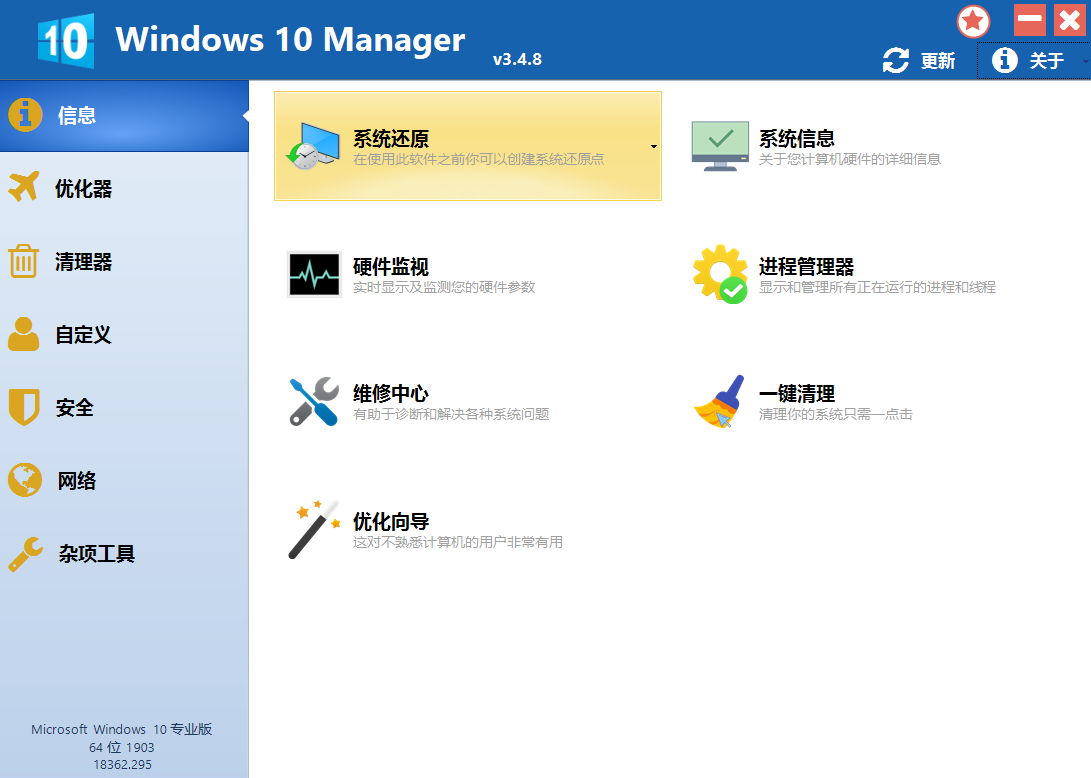
Task: Open the 安全 section
Action: point(125,408)
